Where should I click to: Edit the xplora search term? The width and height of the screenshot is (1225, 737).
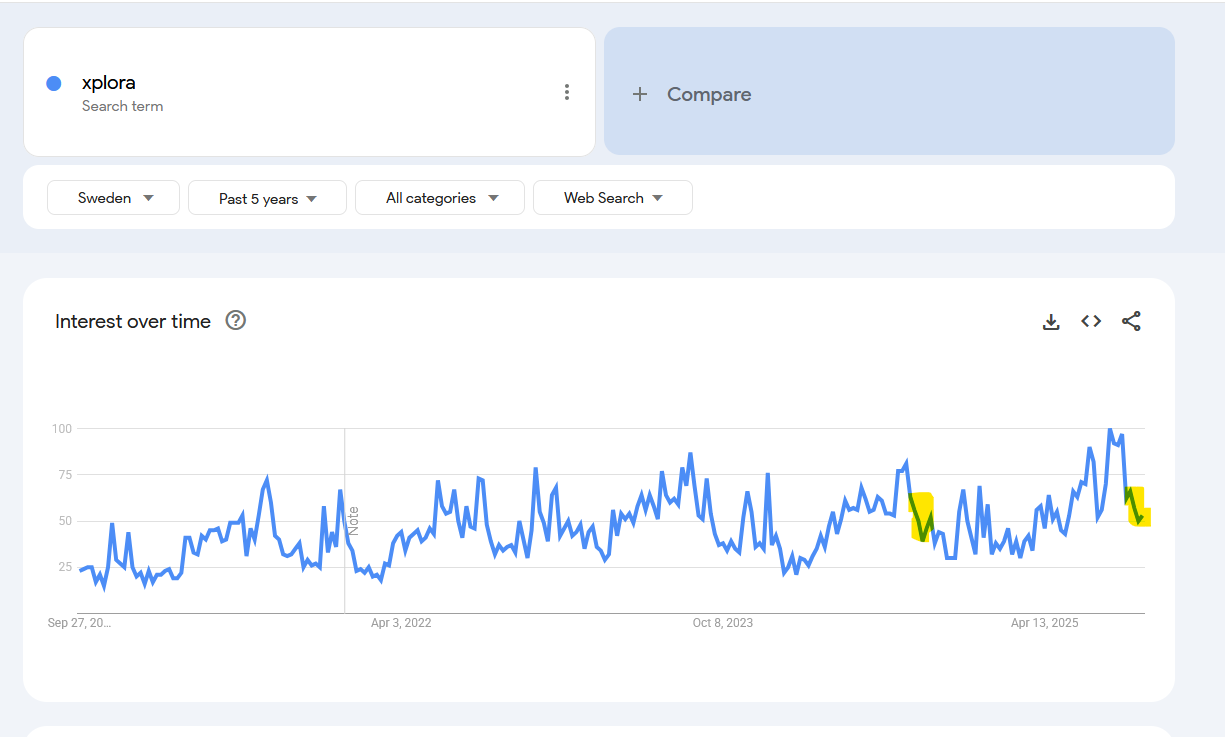[109, 83]
